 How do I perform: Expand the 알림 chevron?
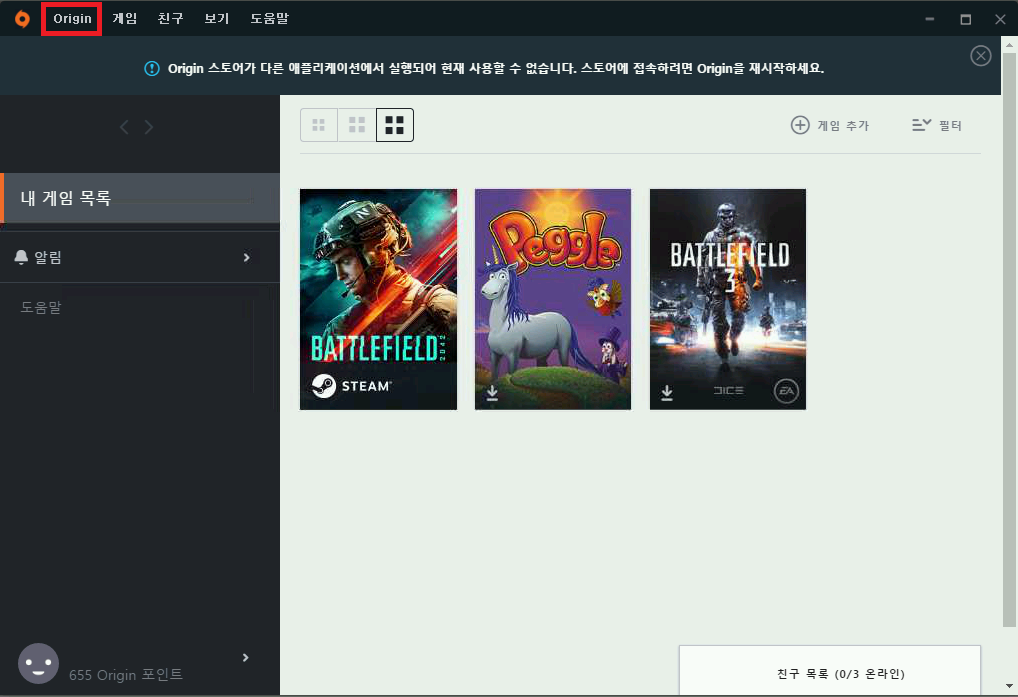pyautogui.click(x=246, y=258)
